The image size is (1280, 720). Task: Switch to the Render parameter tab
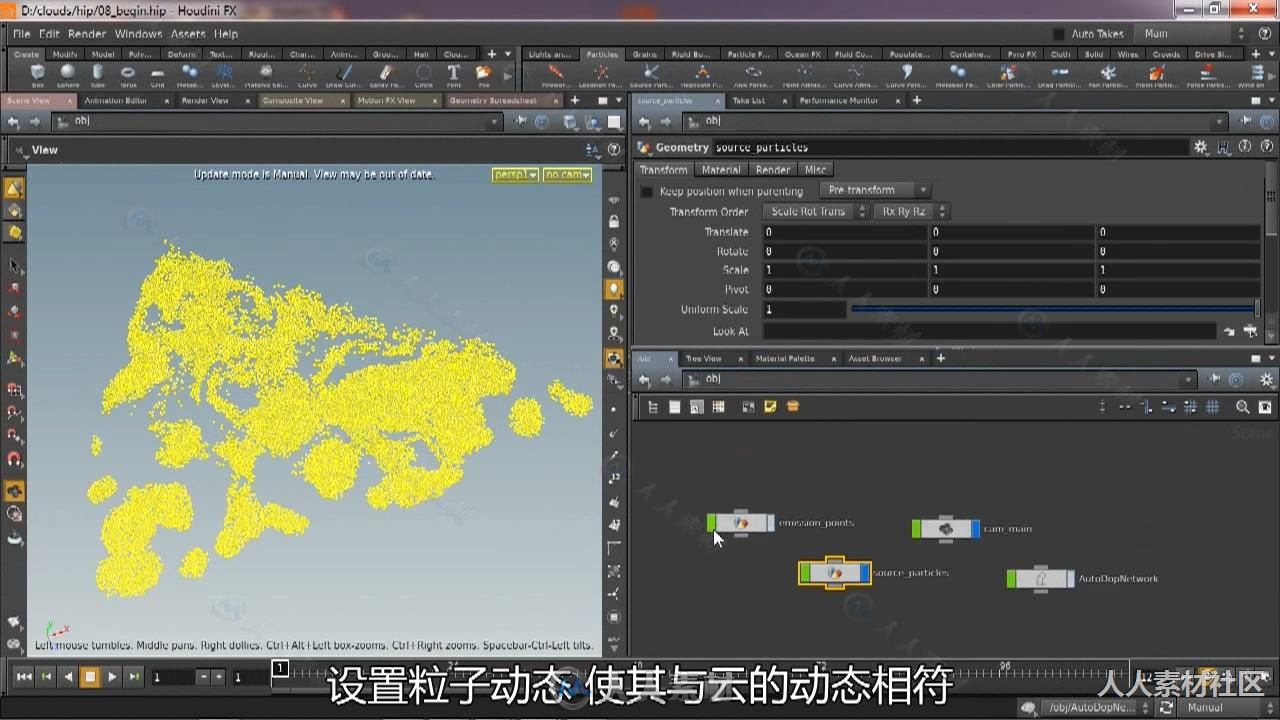[x=773, y=170]
